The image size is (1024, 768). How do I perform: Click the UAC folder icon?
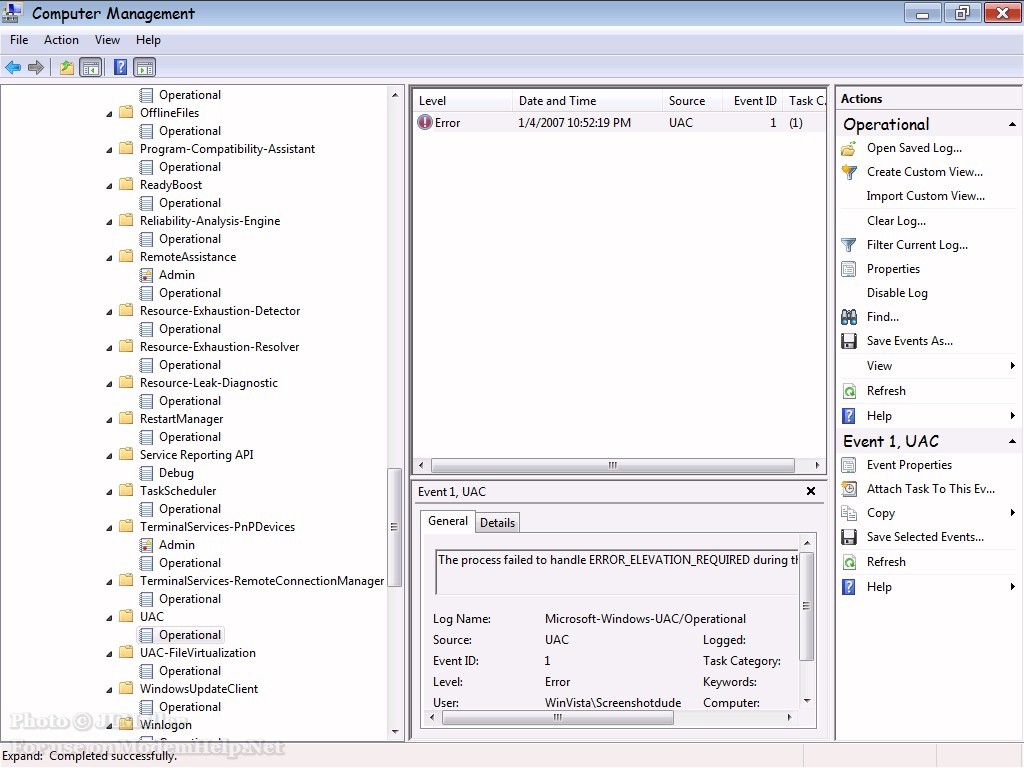[126, 616]
